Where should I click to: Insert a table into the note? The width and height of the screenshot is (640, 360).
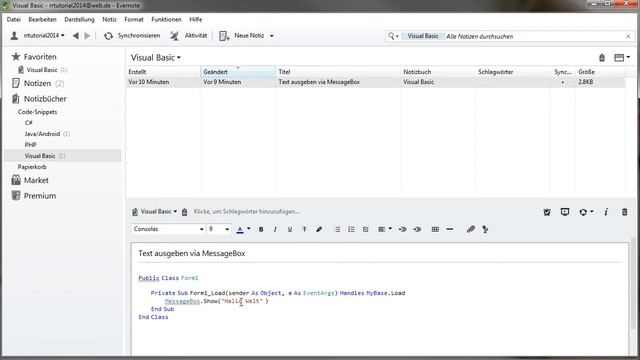(x=435, y=229)
